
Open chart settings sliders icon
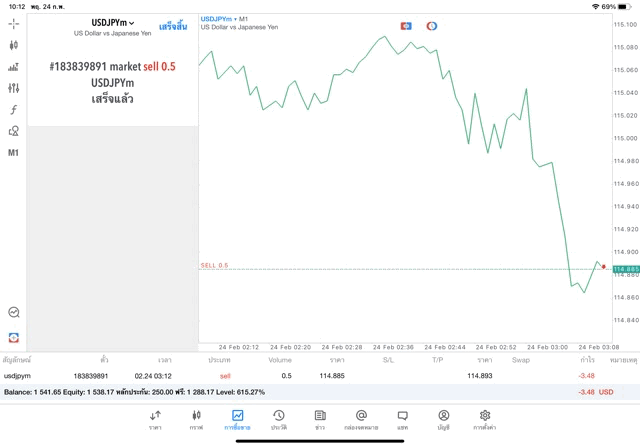click(x=13, y=88)
